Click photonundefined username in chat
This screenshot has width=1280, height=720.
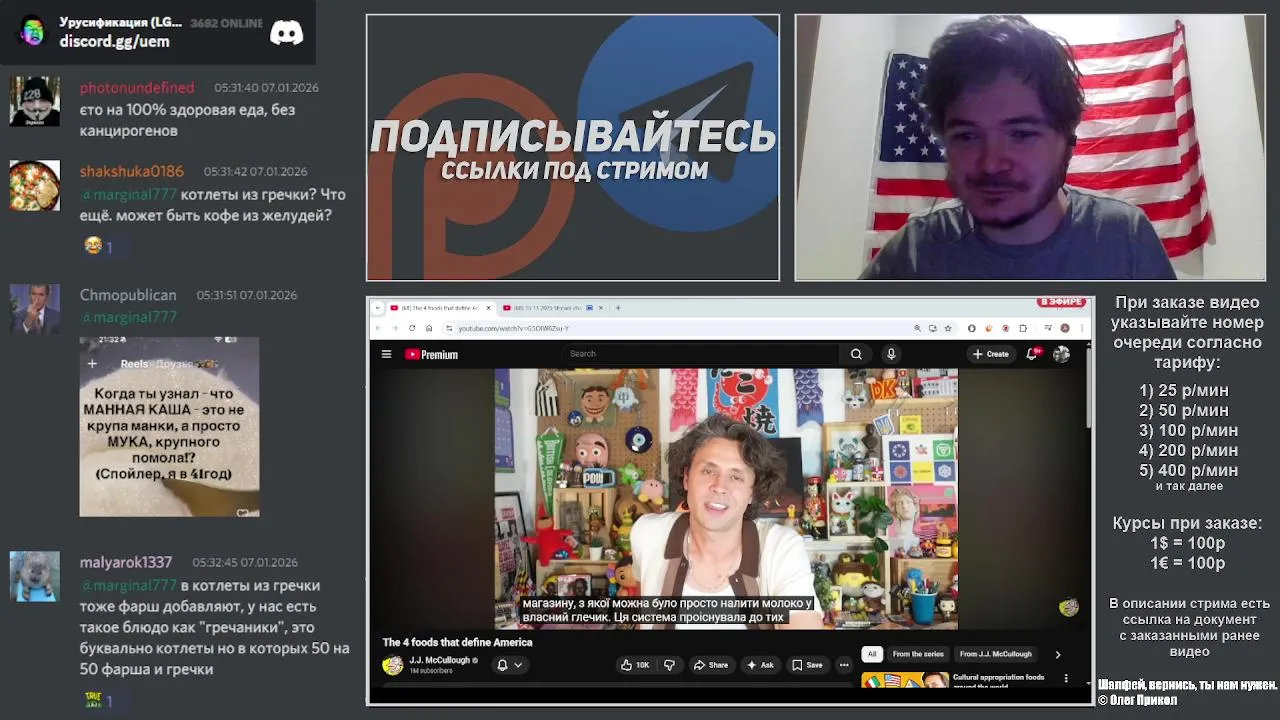point(137,87)
